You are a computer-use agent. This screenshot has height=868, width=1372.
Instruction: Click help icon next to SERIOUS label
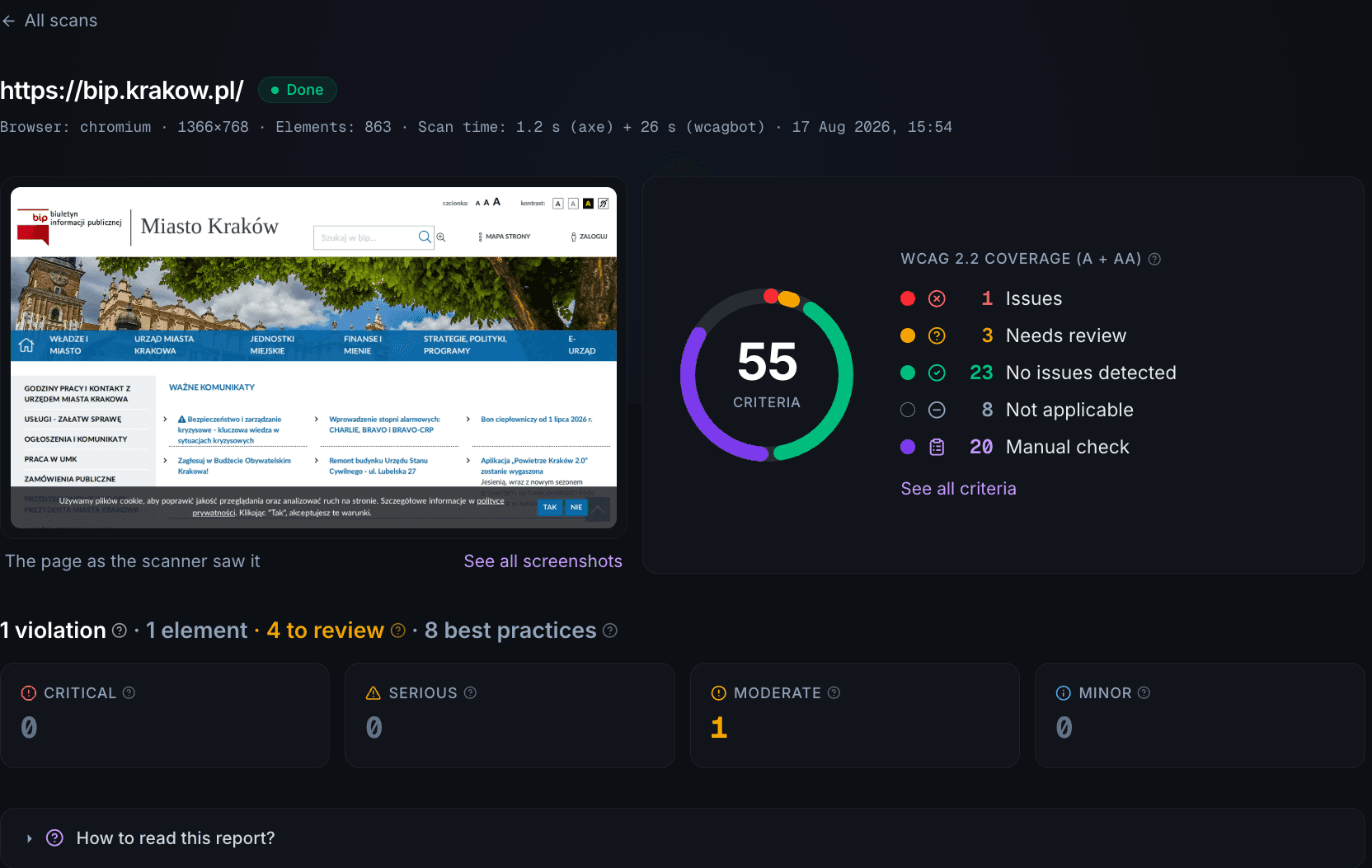pyautogui.click(x=470, y=693)
